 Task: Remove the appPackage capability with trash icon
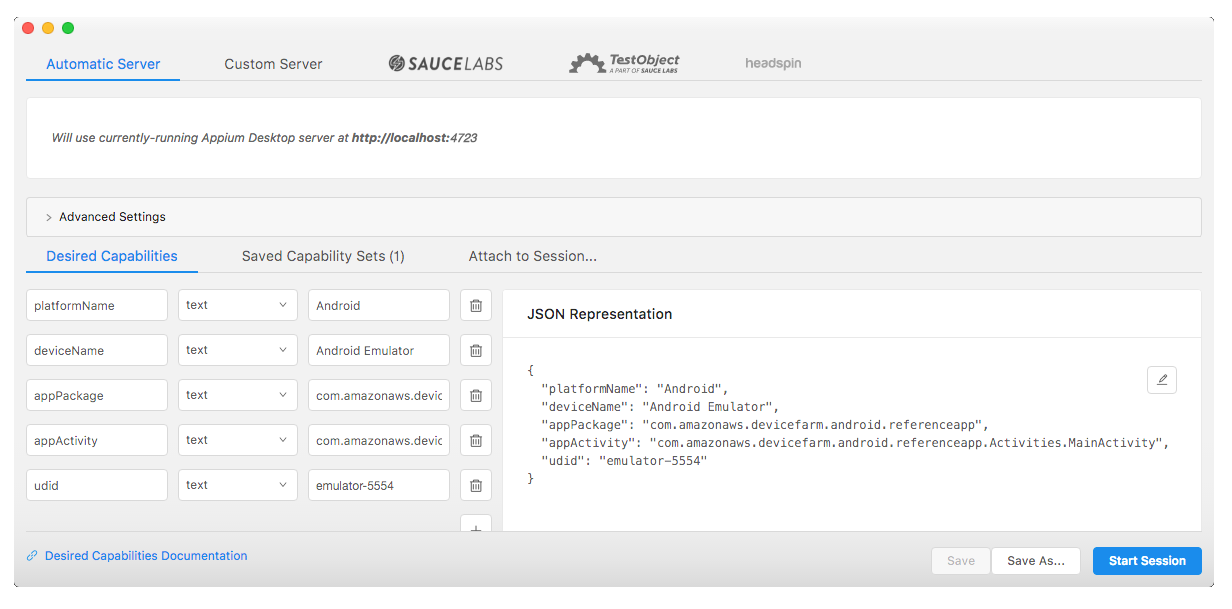click(476, 396)
